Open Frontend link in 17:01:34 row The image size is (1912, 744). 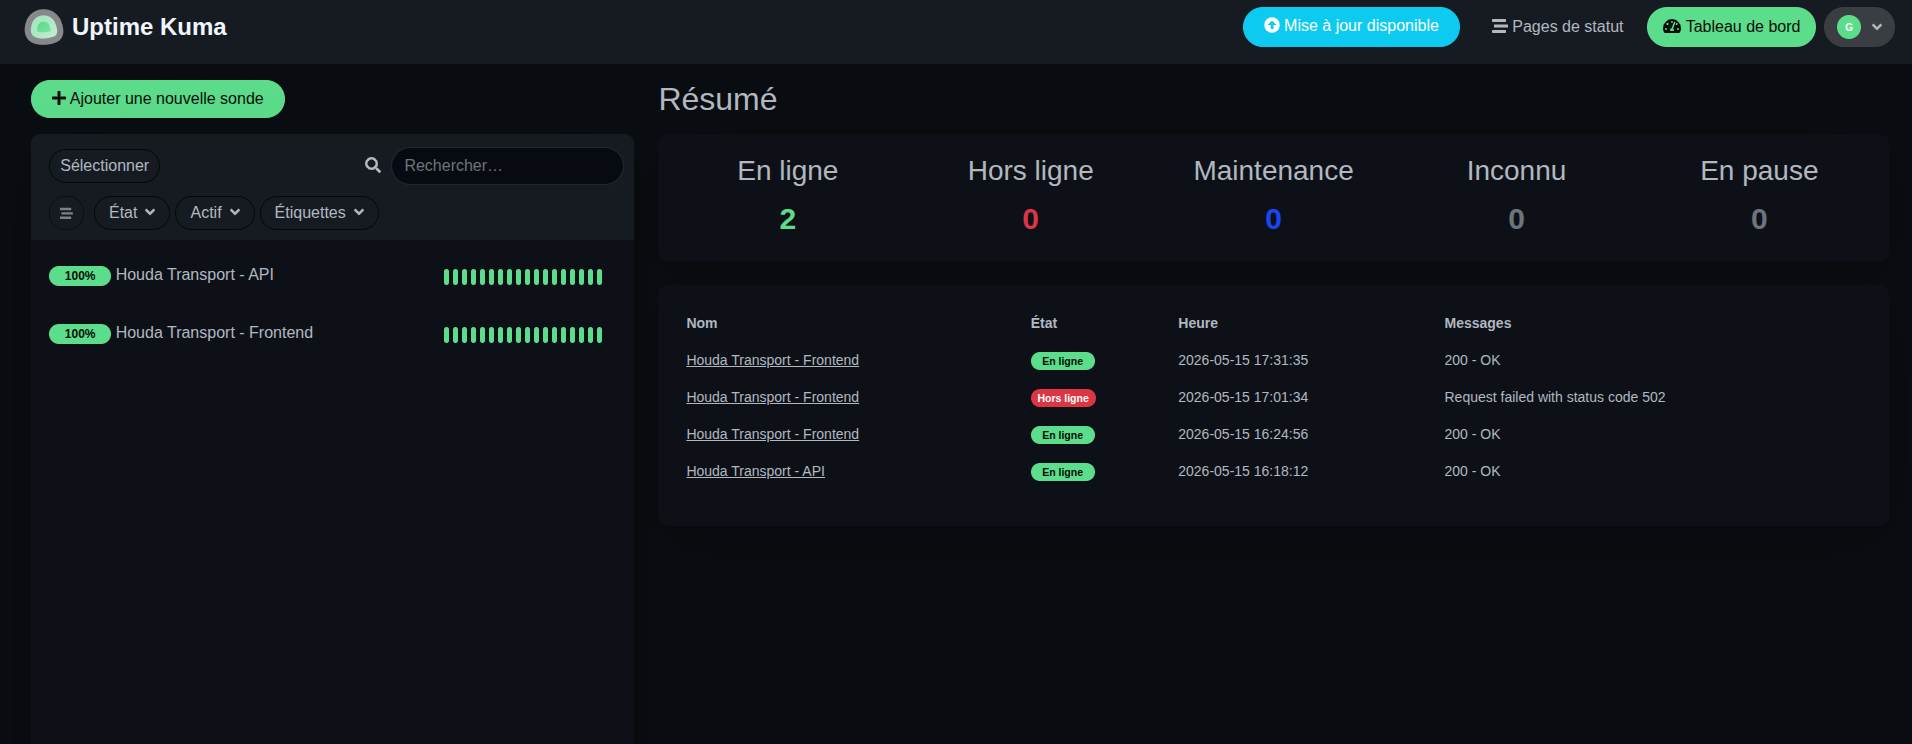pos(772,397)
